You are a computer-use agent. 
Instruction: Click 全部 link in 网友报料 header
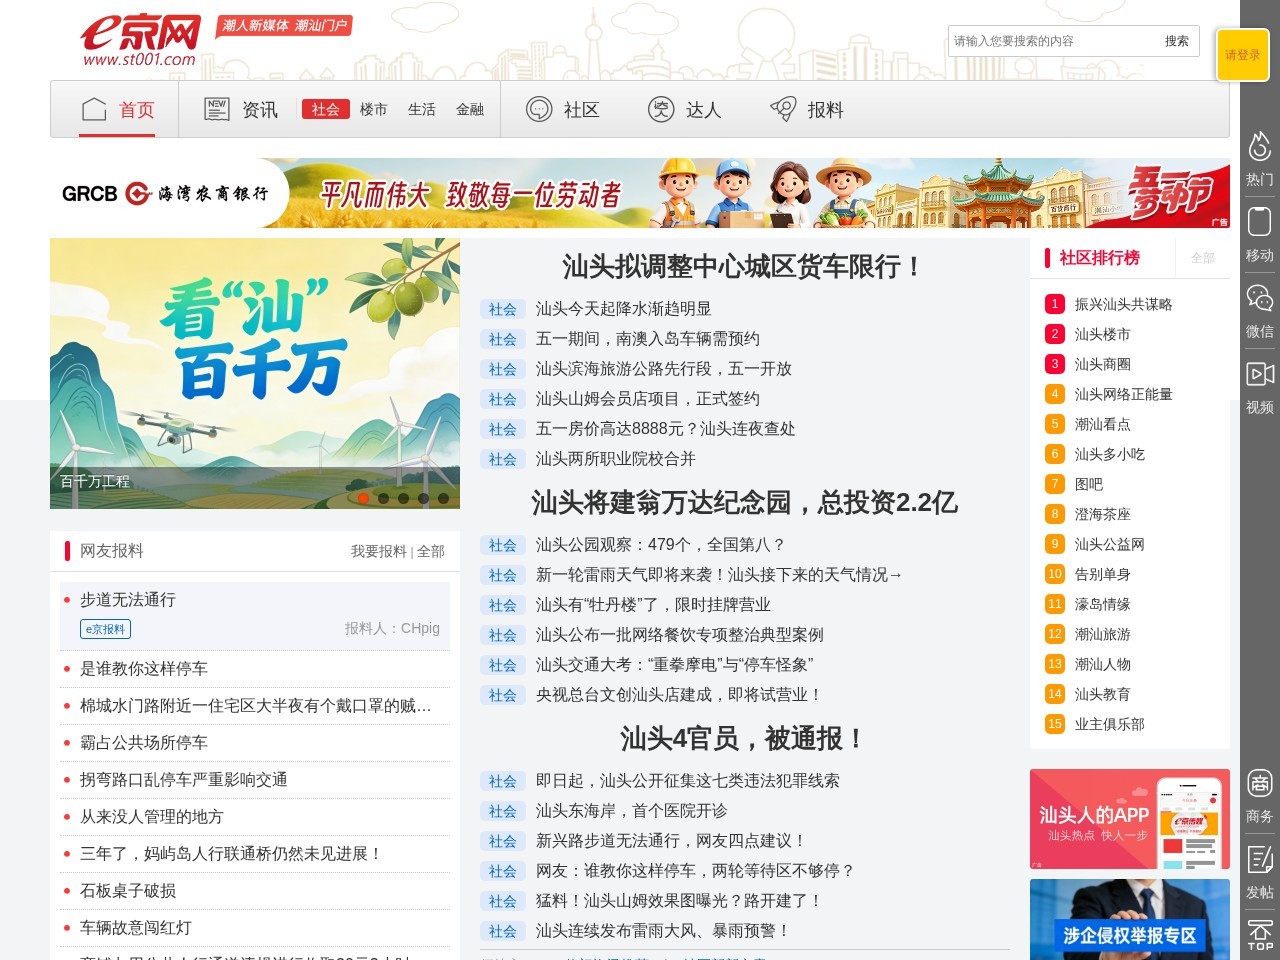[x=431, y=551]
